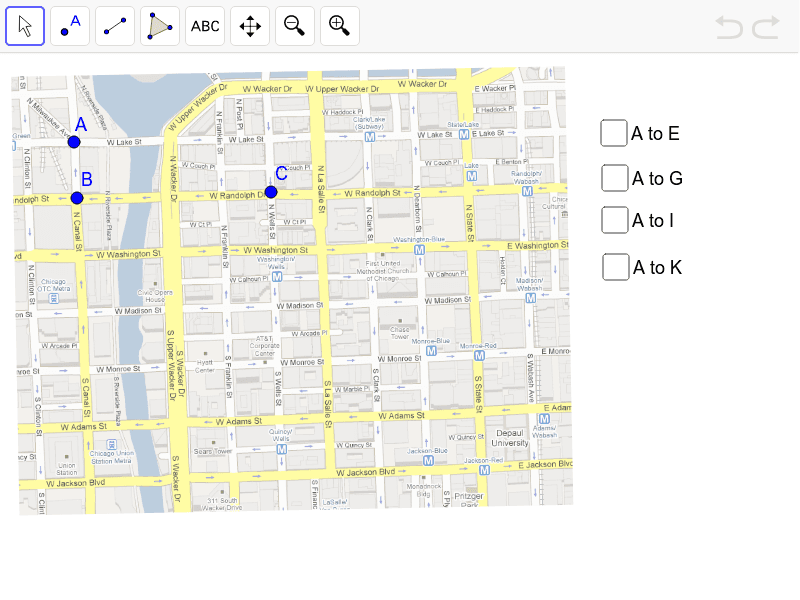Click the Jackson-Red M station marker
This screenshot has height=600, width=800.
point(484,470)
